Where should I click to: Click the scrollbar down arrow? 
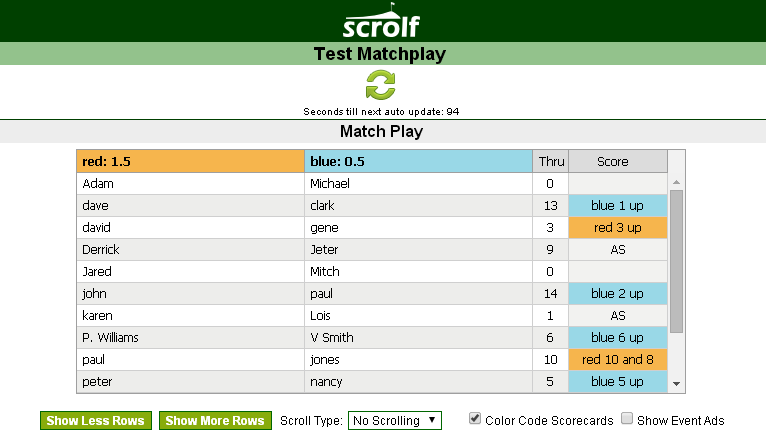coord(676,384)
